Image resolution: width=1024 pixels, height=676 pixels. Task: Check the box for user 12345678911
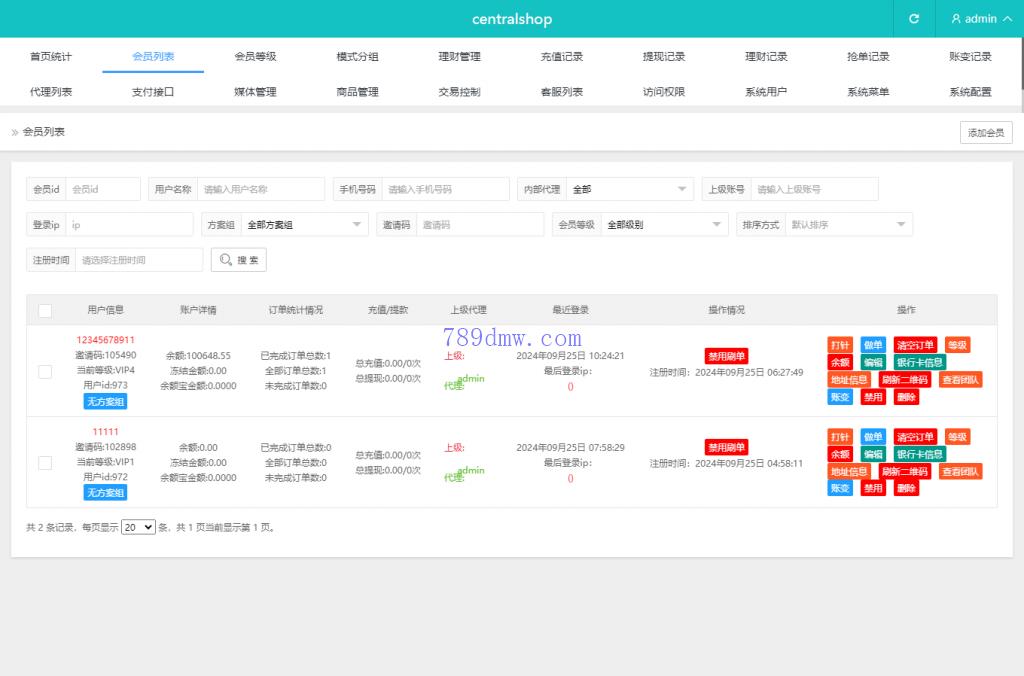point(45,371)
